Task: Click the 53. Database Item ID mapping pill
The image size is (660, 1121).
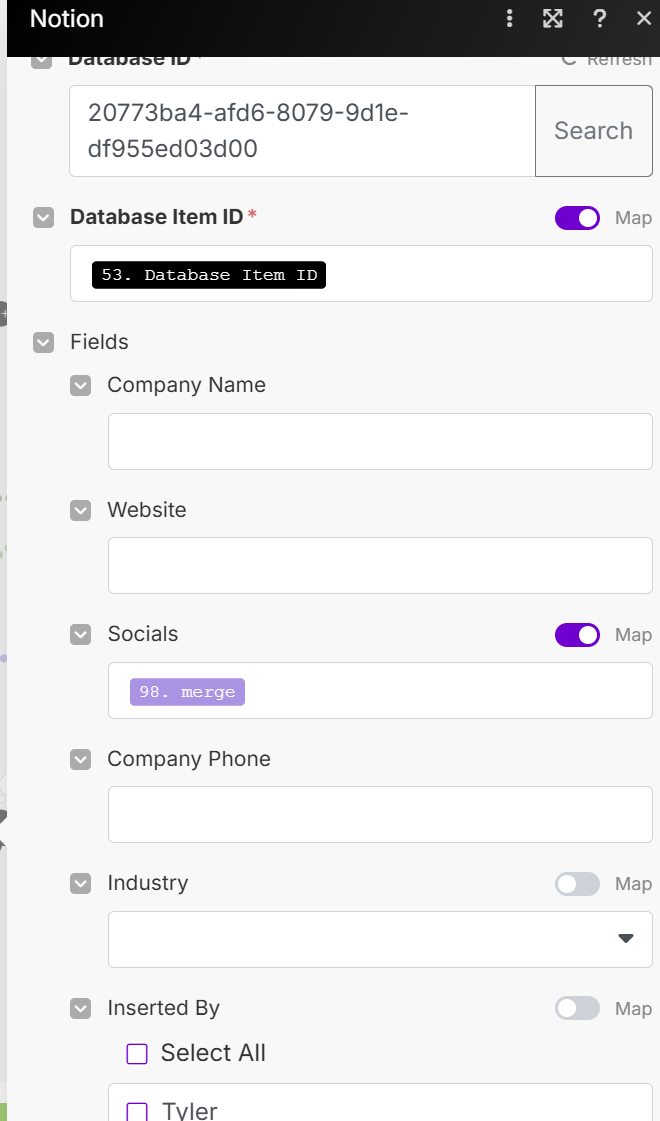Action: 209,275
